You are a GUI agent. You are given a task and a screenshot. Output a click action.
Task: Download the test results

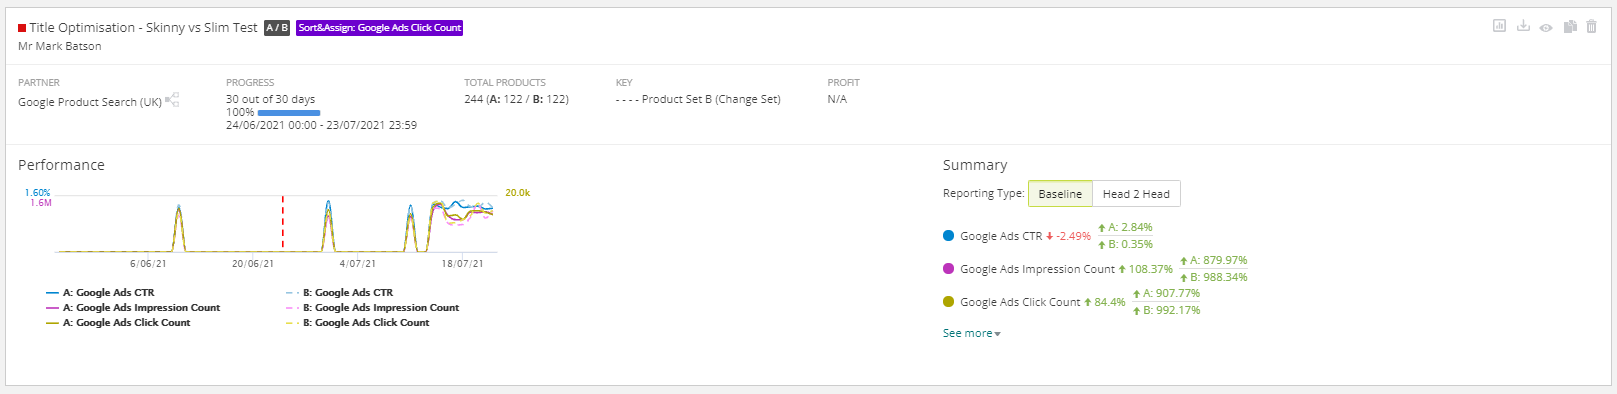click(x=1523, y=26)
